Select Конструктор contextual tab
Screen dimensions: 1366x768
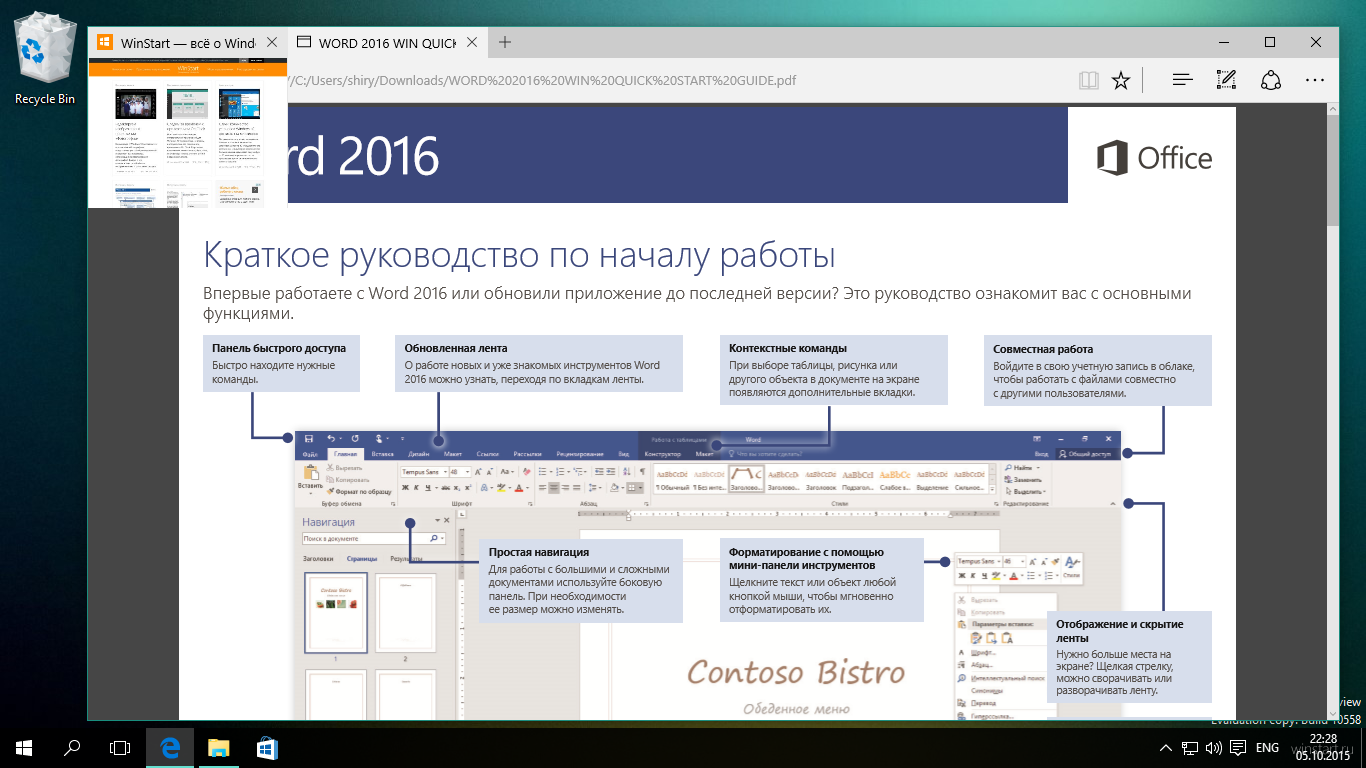click(x=662, y=454)
